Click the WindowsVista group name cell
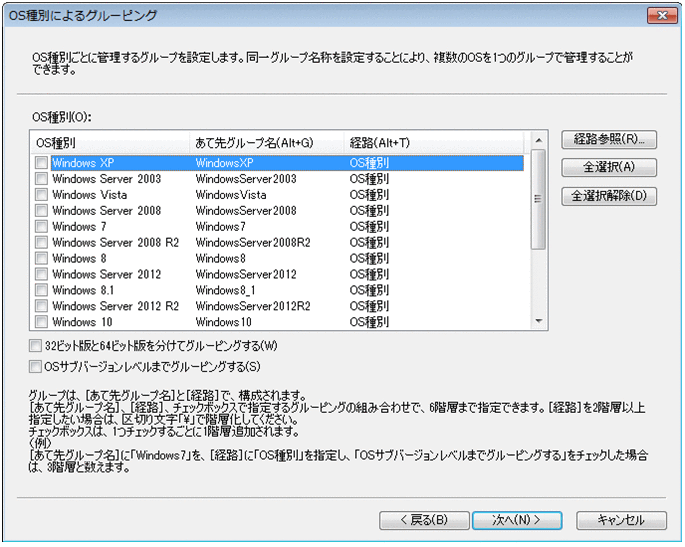685x547 pixels. click(x=231, y=195)
